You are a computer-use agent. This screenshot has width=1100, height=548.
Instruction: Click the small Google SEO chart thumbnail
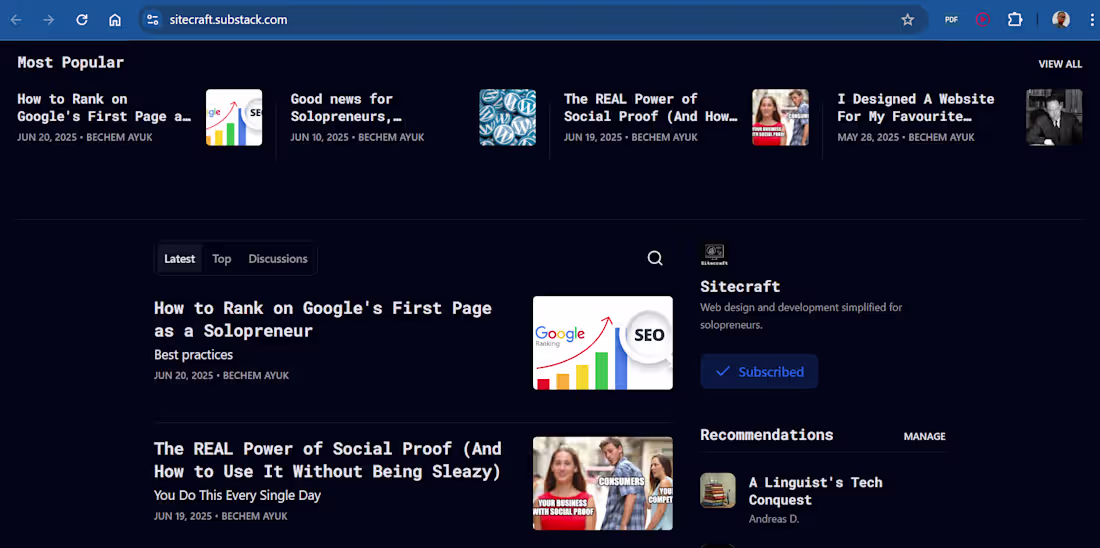[x=234, y=117]
